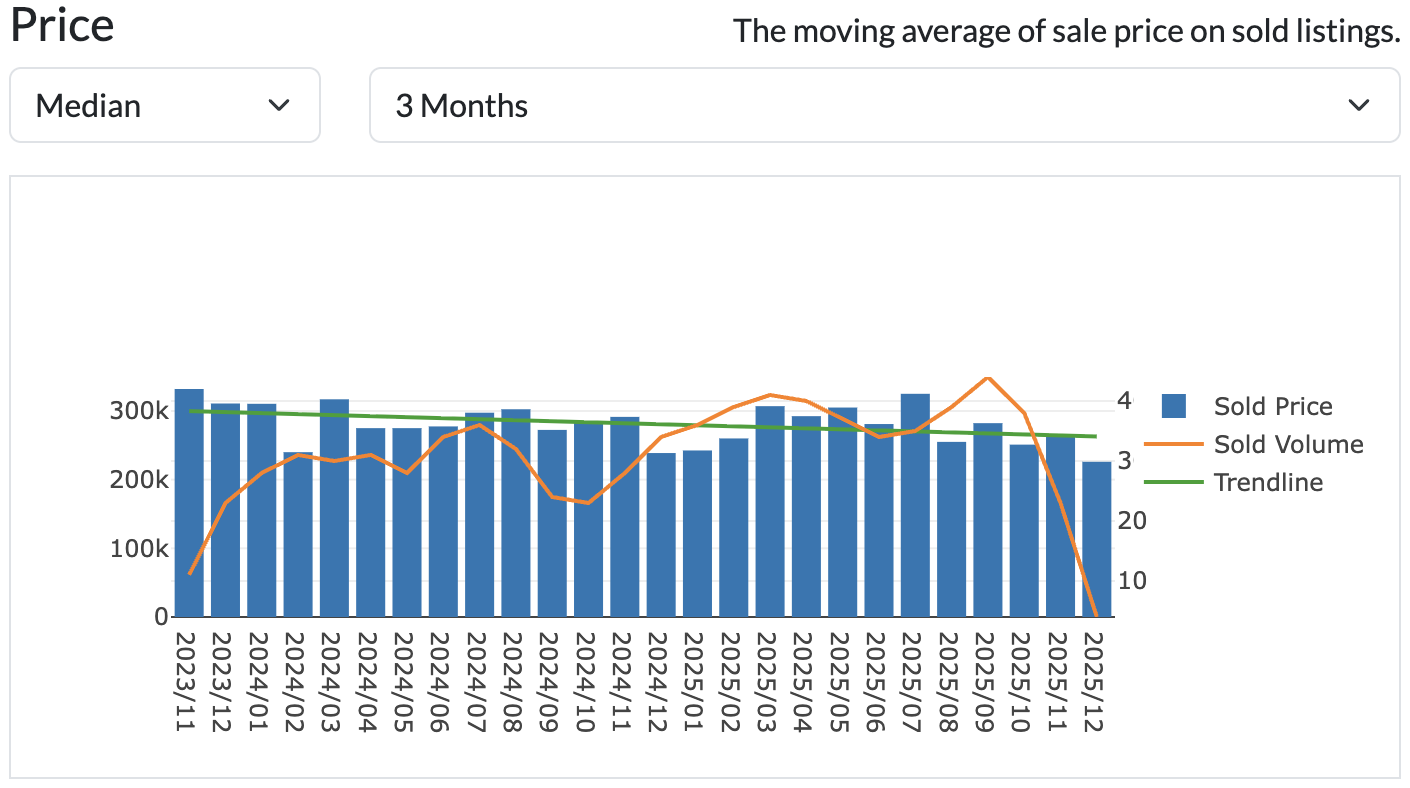Screen dimensions: 1410x788
Task: Toggle Sold Volume visibility in the legend
Action: click(1290, 444)
